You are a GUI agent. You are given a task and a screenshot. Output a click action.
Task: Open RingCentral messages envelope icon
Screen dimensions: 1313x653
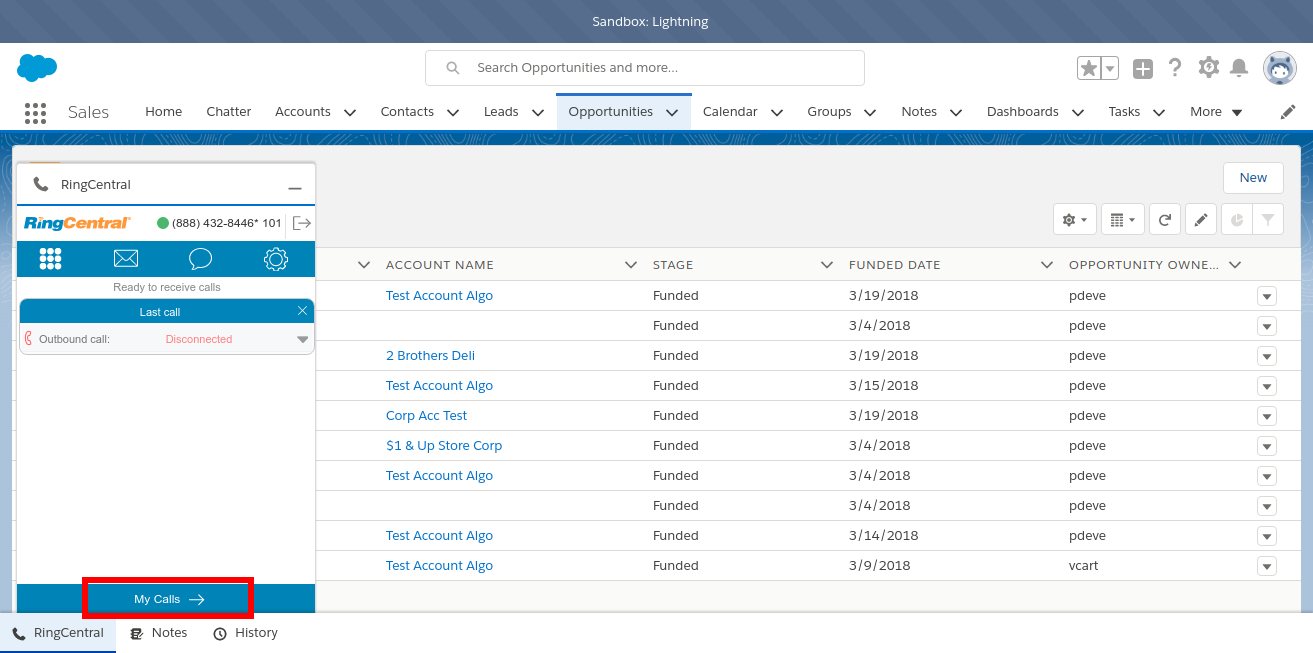tap(126, 259)
